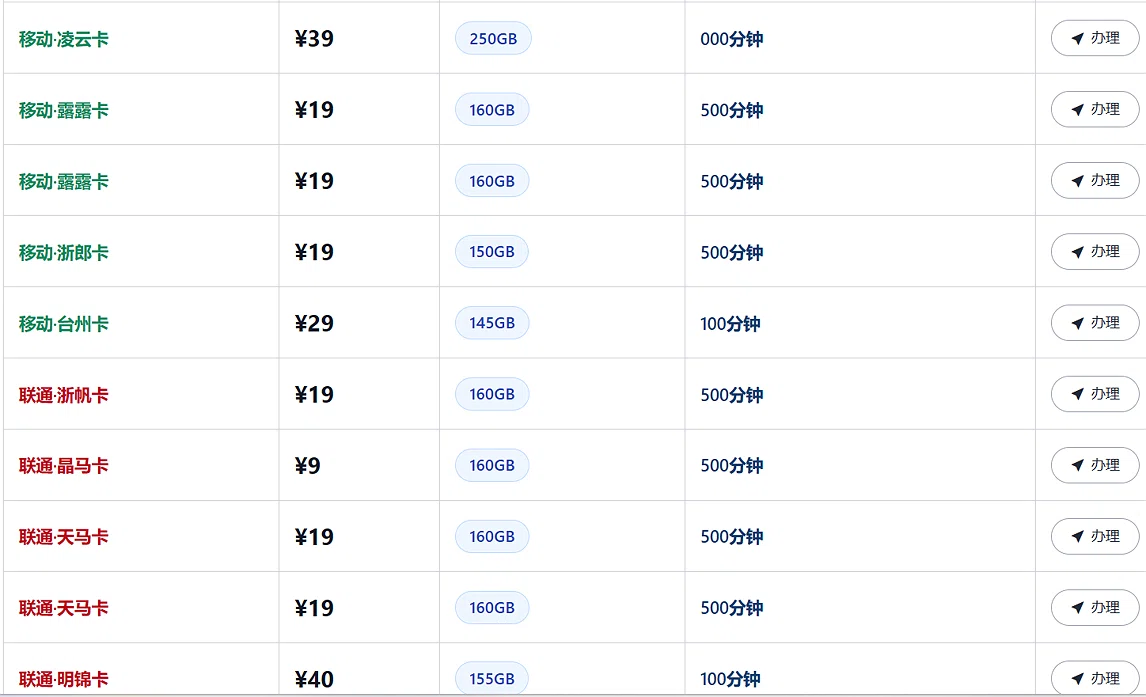
Task: Click the ¥39 price for 移动·凌云卡
Action: tap(314, 38)
